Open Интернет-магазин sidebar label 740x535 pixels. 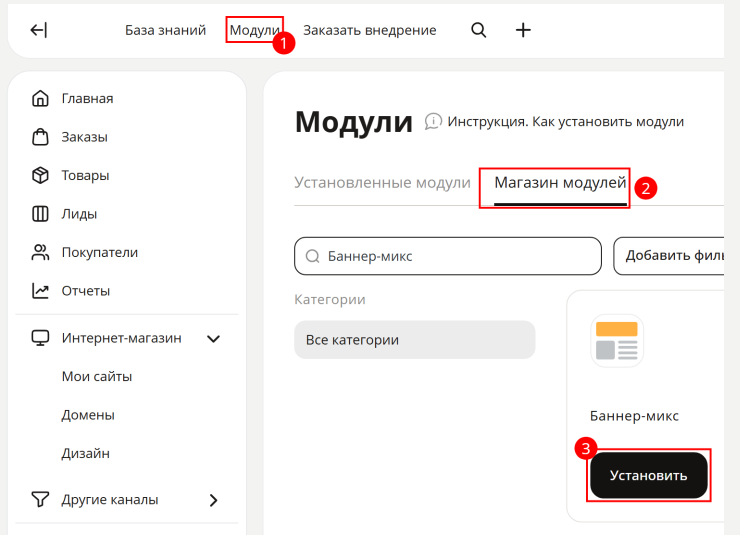[121, 338]
